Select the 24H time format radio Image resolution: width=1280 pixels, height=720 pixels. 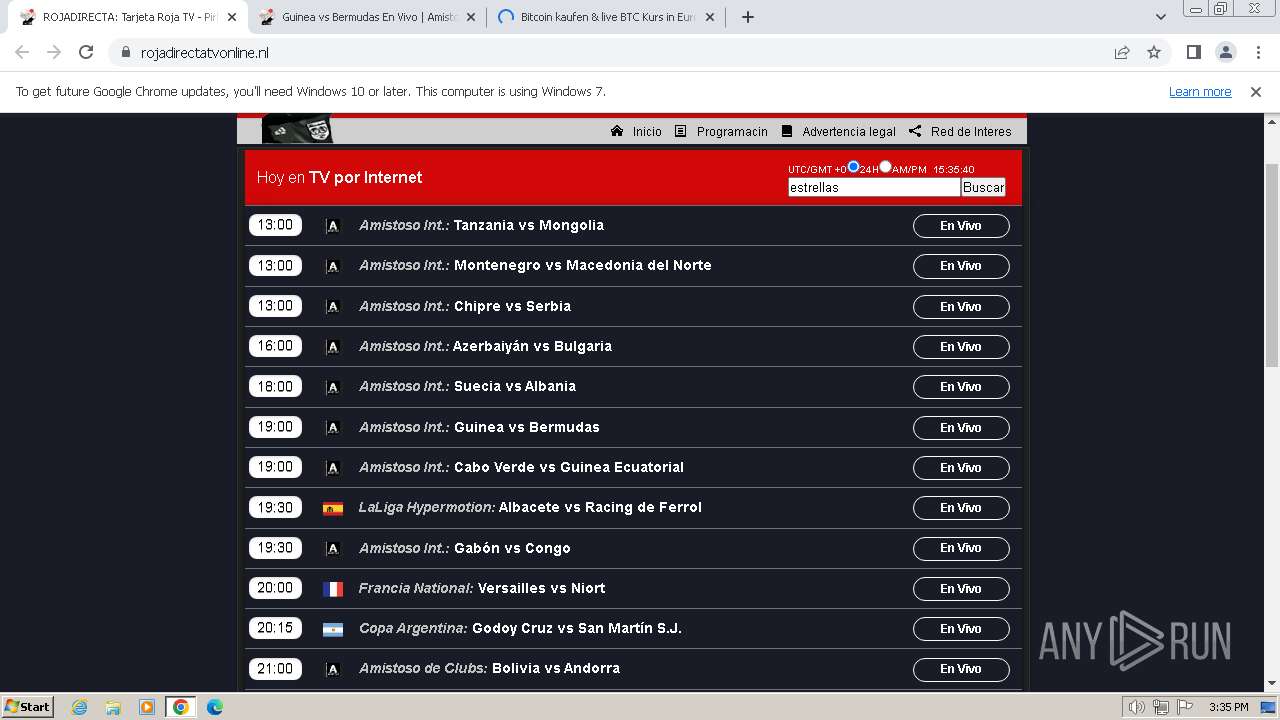click(853, 167)
